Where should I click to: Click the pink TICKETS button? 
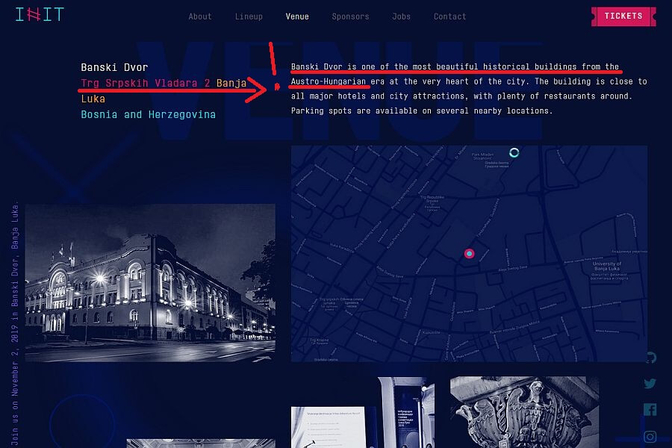[x=624, y=16]
